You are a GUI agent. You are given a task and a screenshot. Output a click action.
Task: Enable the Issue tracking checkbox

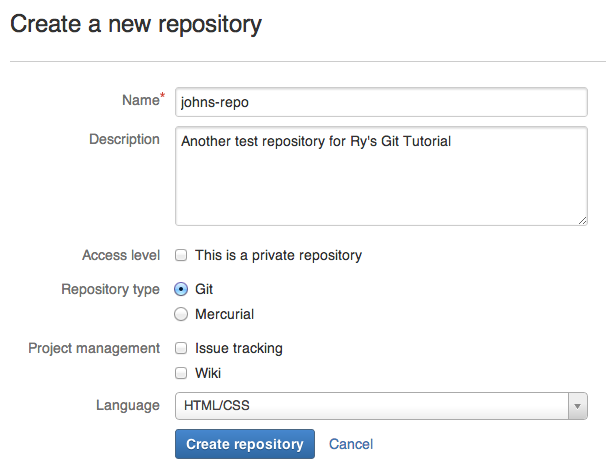pyautogui.click(x=181, y=348)
